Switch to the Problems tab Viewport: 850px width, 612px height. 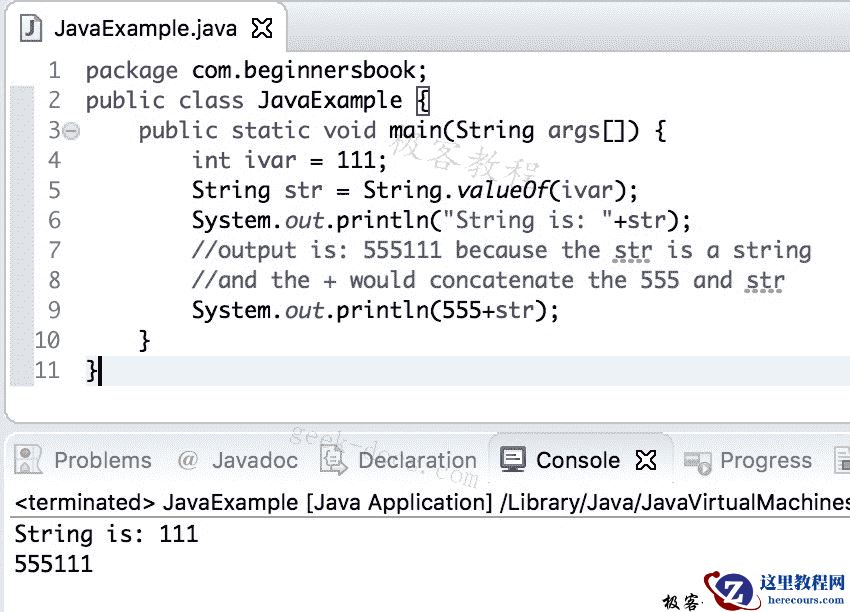point(103,460)
